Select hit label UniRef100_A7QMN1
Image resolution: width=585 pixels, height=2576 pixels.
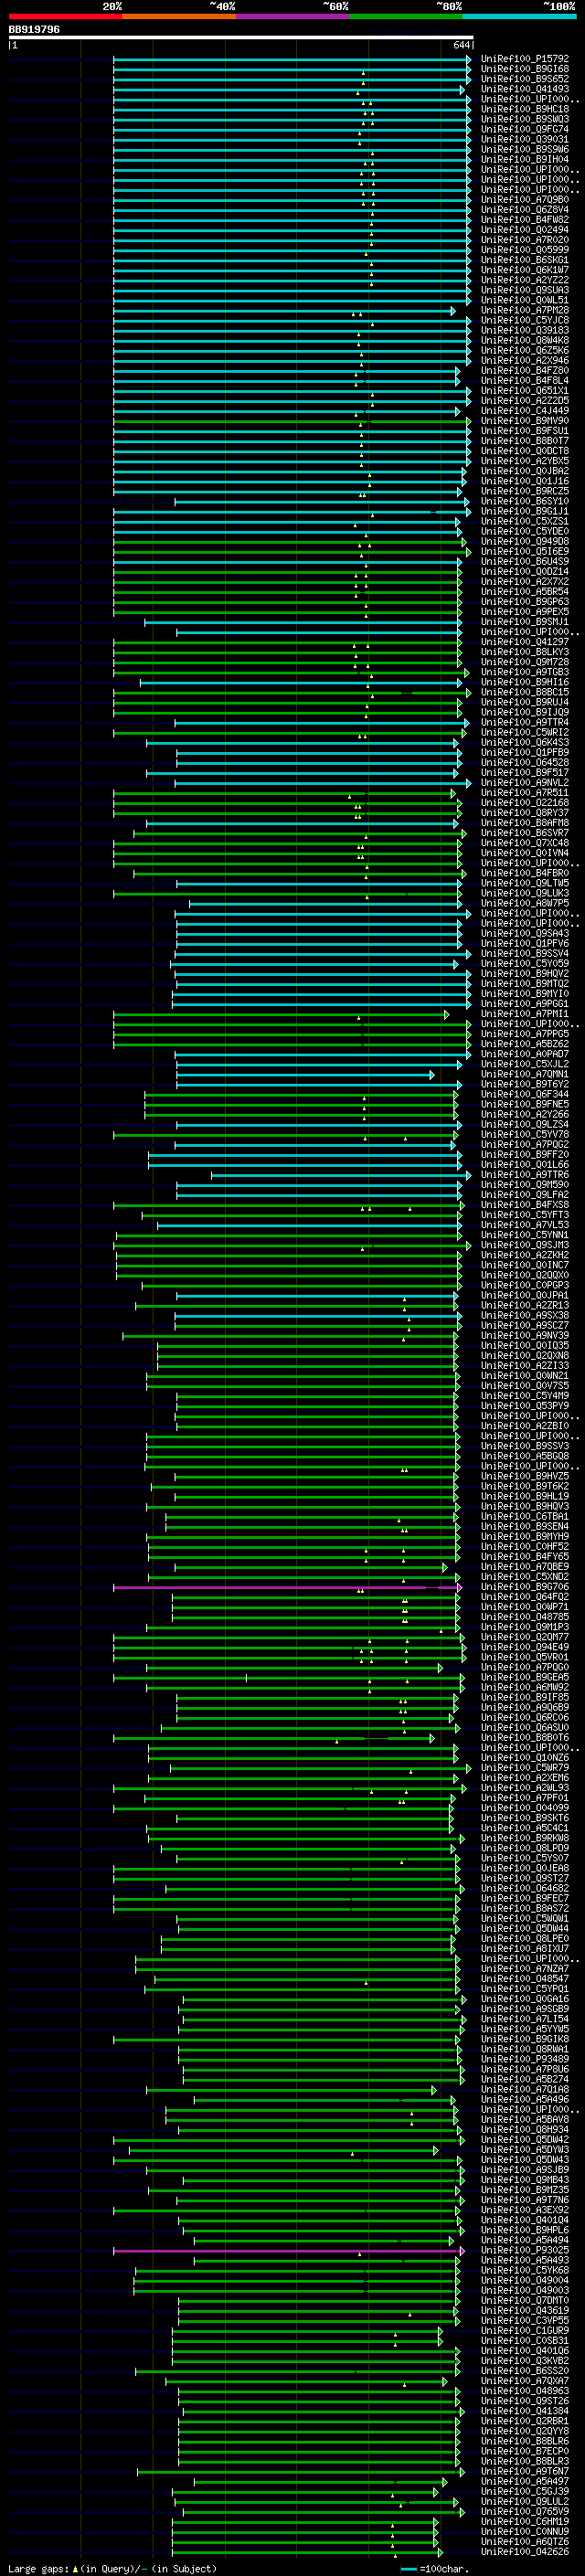pyautogui.click(x=525, y=1074)
